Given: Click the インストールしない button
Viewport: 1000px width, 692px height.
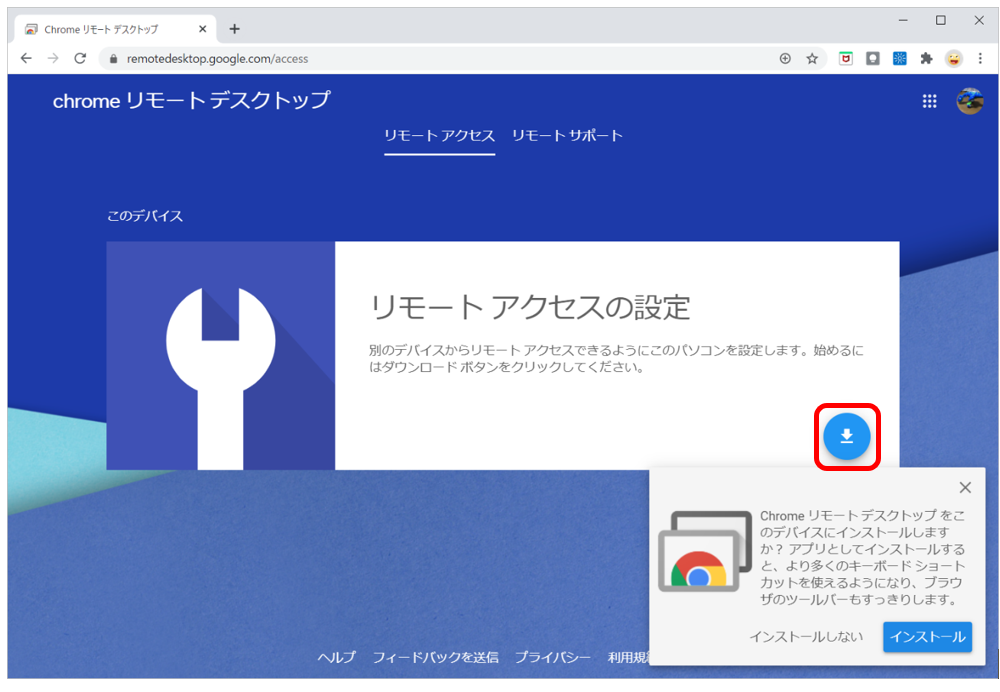Looking at the screenshot, I should pyautogui.click(x=806, y=637).
